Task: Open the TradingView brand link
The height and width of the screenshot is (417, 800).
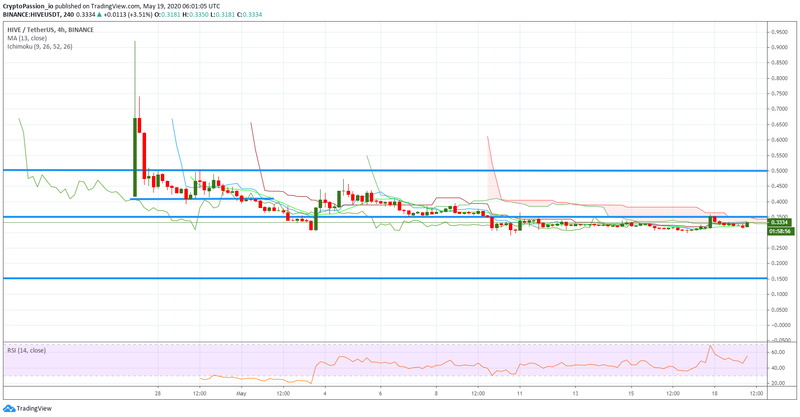Action: tap(28, 408)
